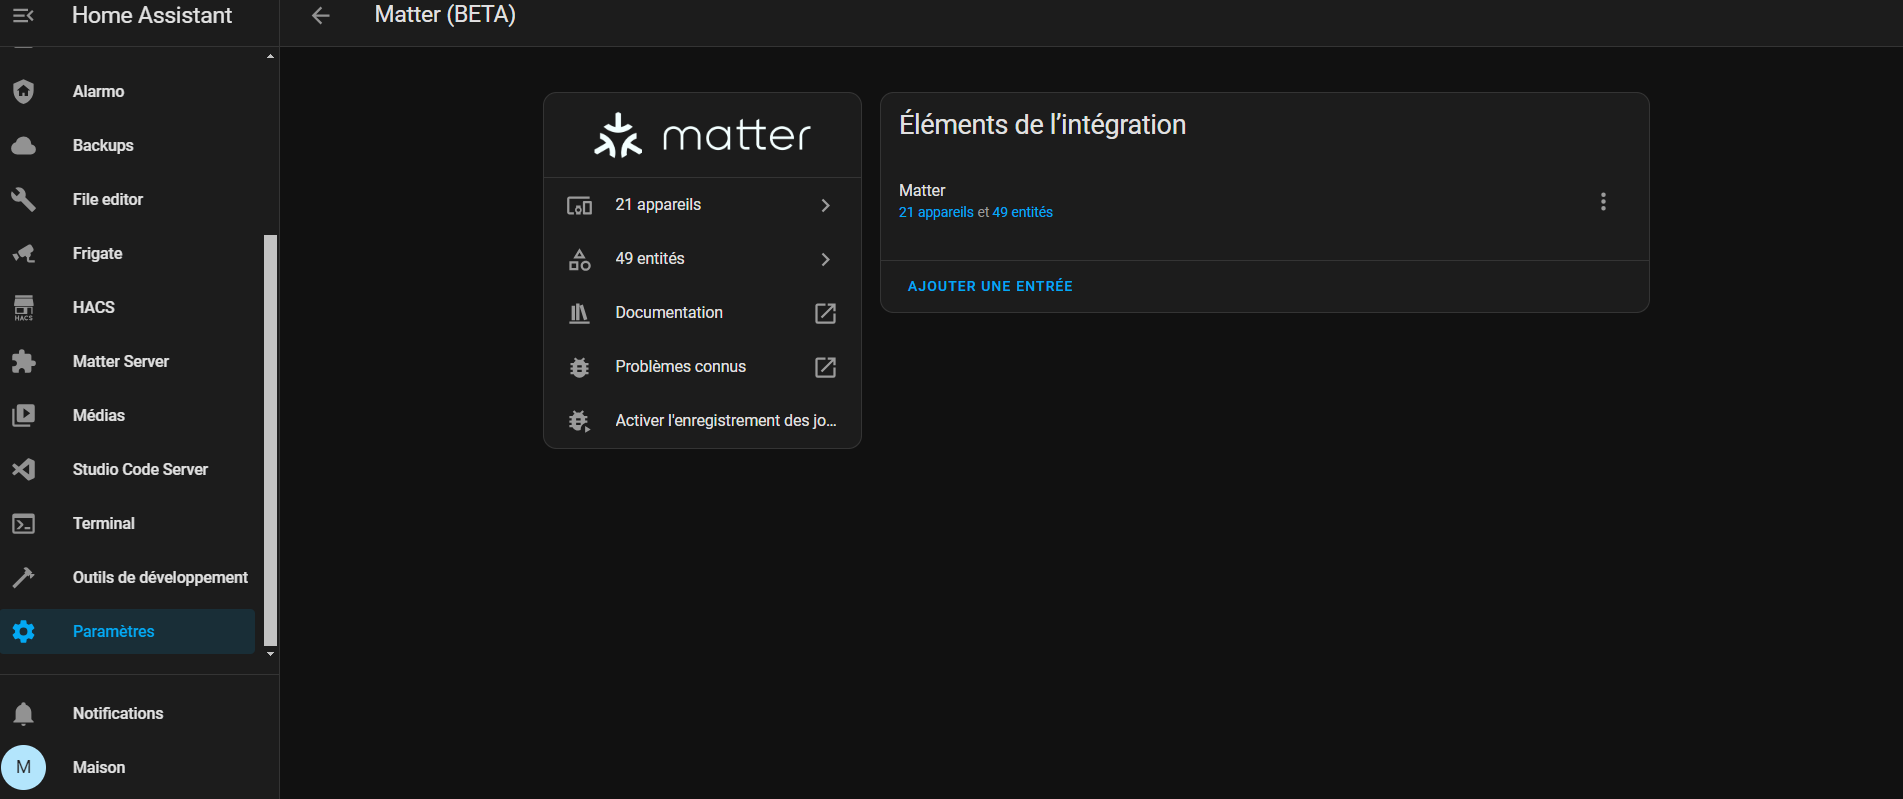Click the 'Éléments de l'intégration' heading
The height and width of the screenshot is (799, 1903).
[x=1042, y=125]
